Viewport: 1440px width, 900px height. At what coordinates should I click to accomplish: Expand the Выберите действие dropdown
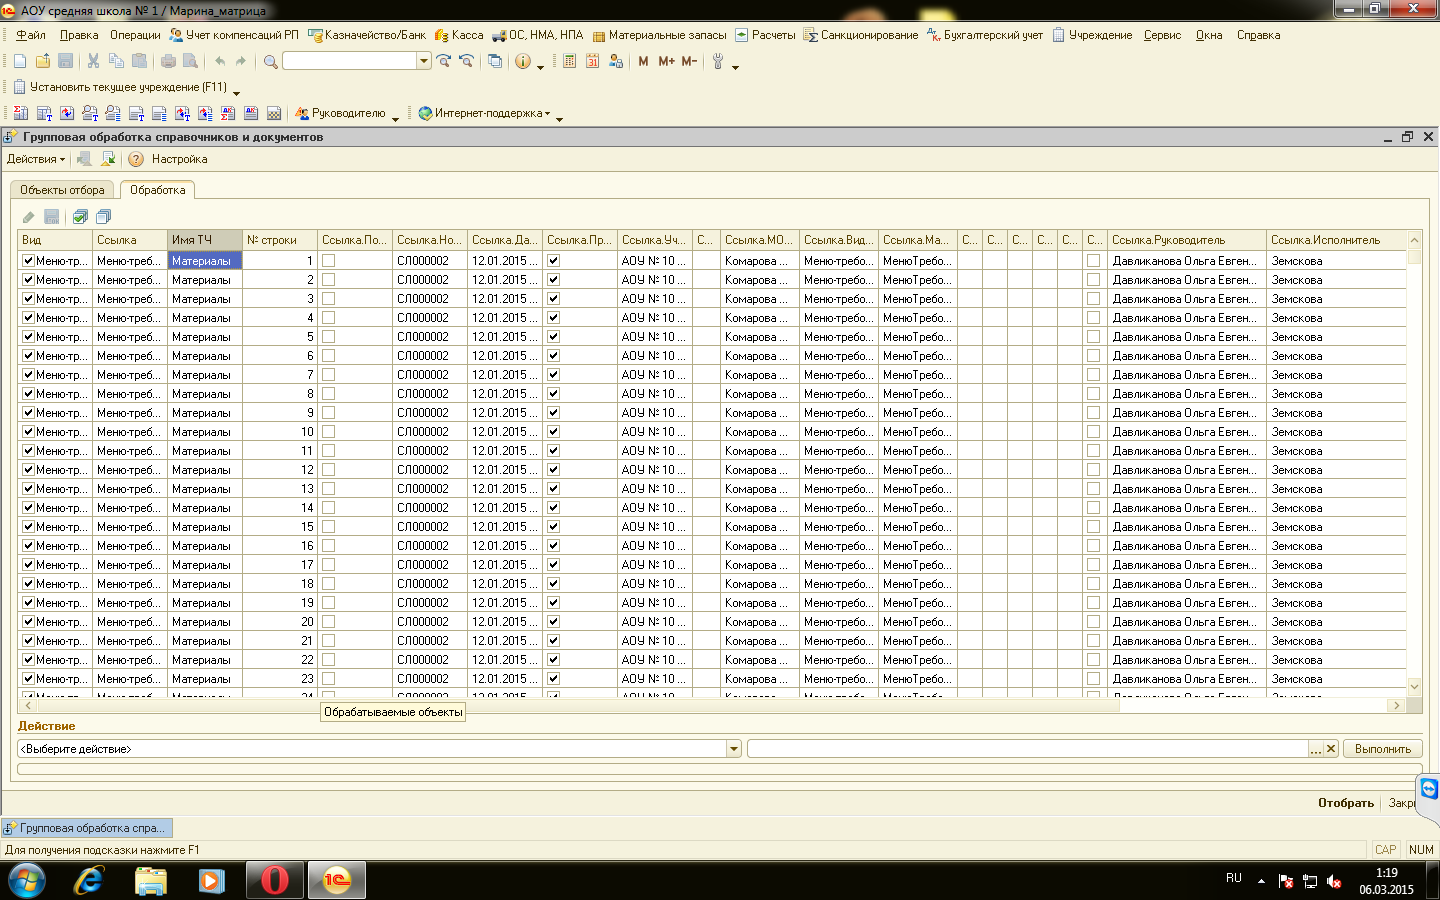pyautogui.click(x=734, y=749)
